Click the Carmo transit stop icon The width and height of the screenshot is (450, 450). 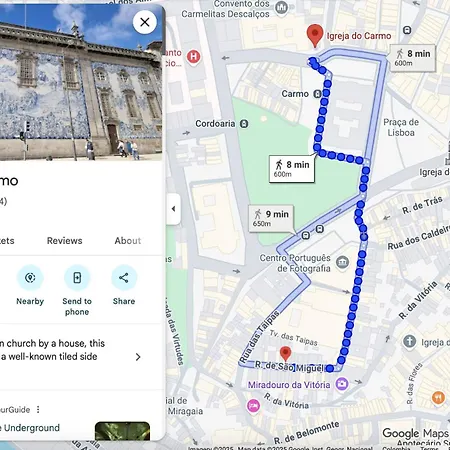coord(318,94)
